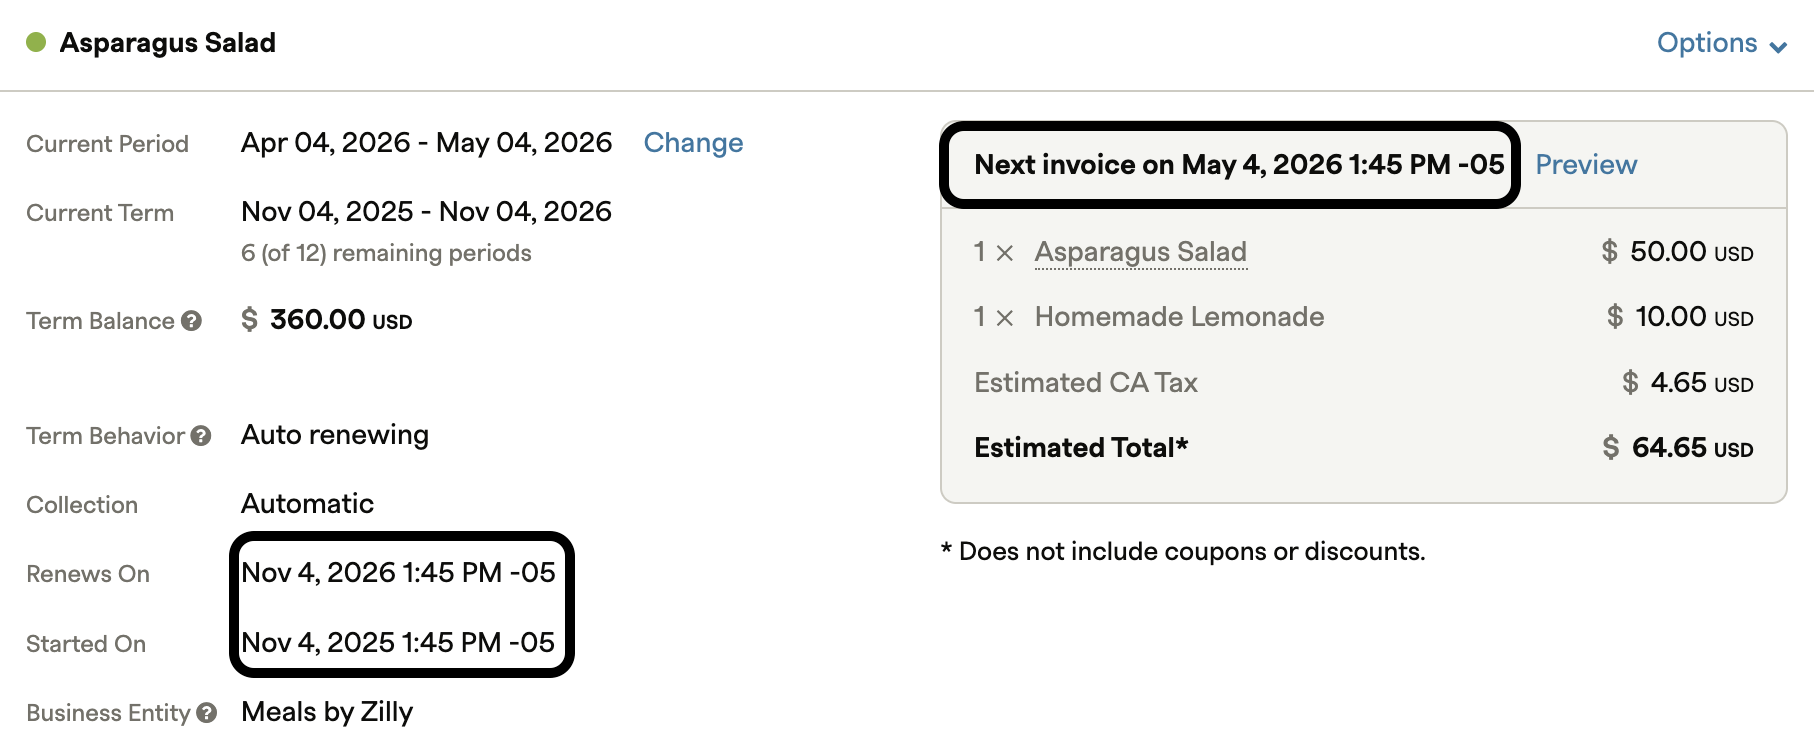The image size is (1814, 756).
Task: Click the Meals by Zilly business entity
Action: click(x=327, y=712)
